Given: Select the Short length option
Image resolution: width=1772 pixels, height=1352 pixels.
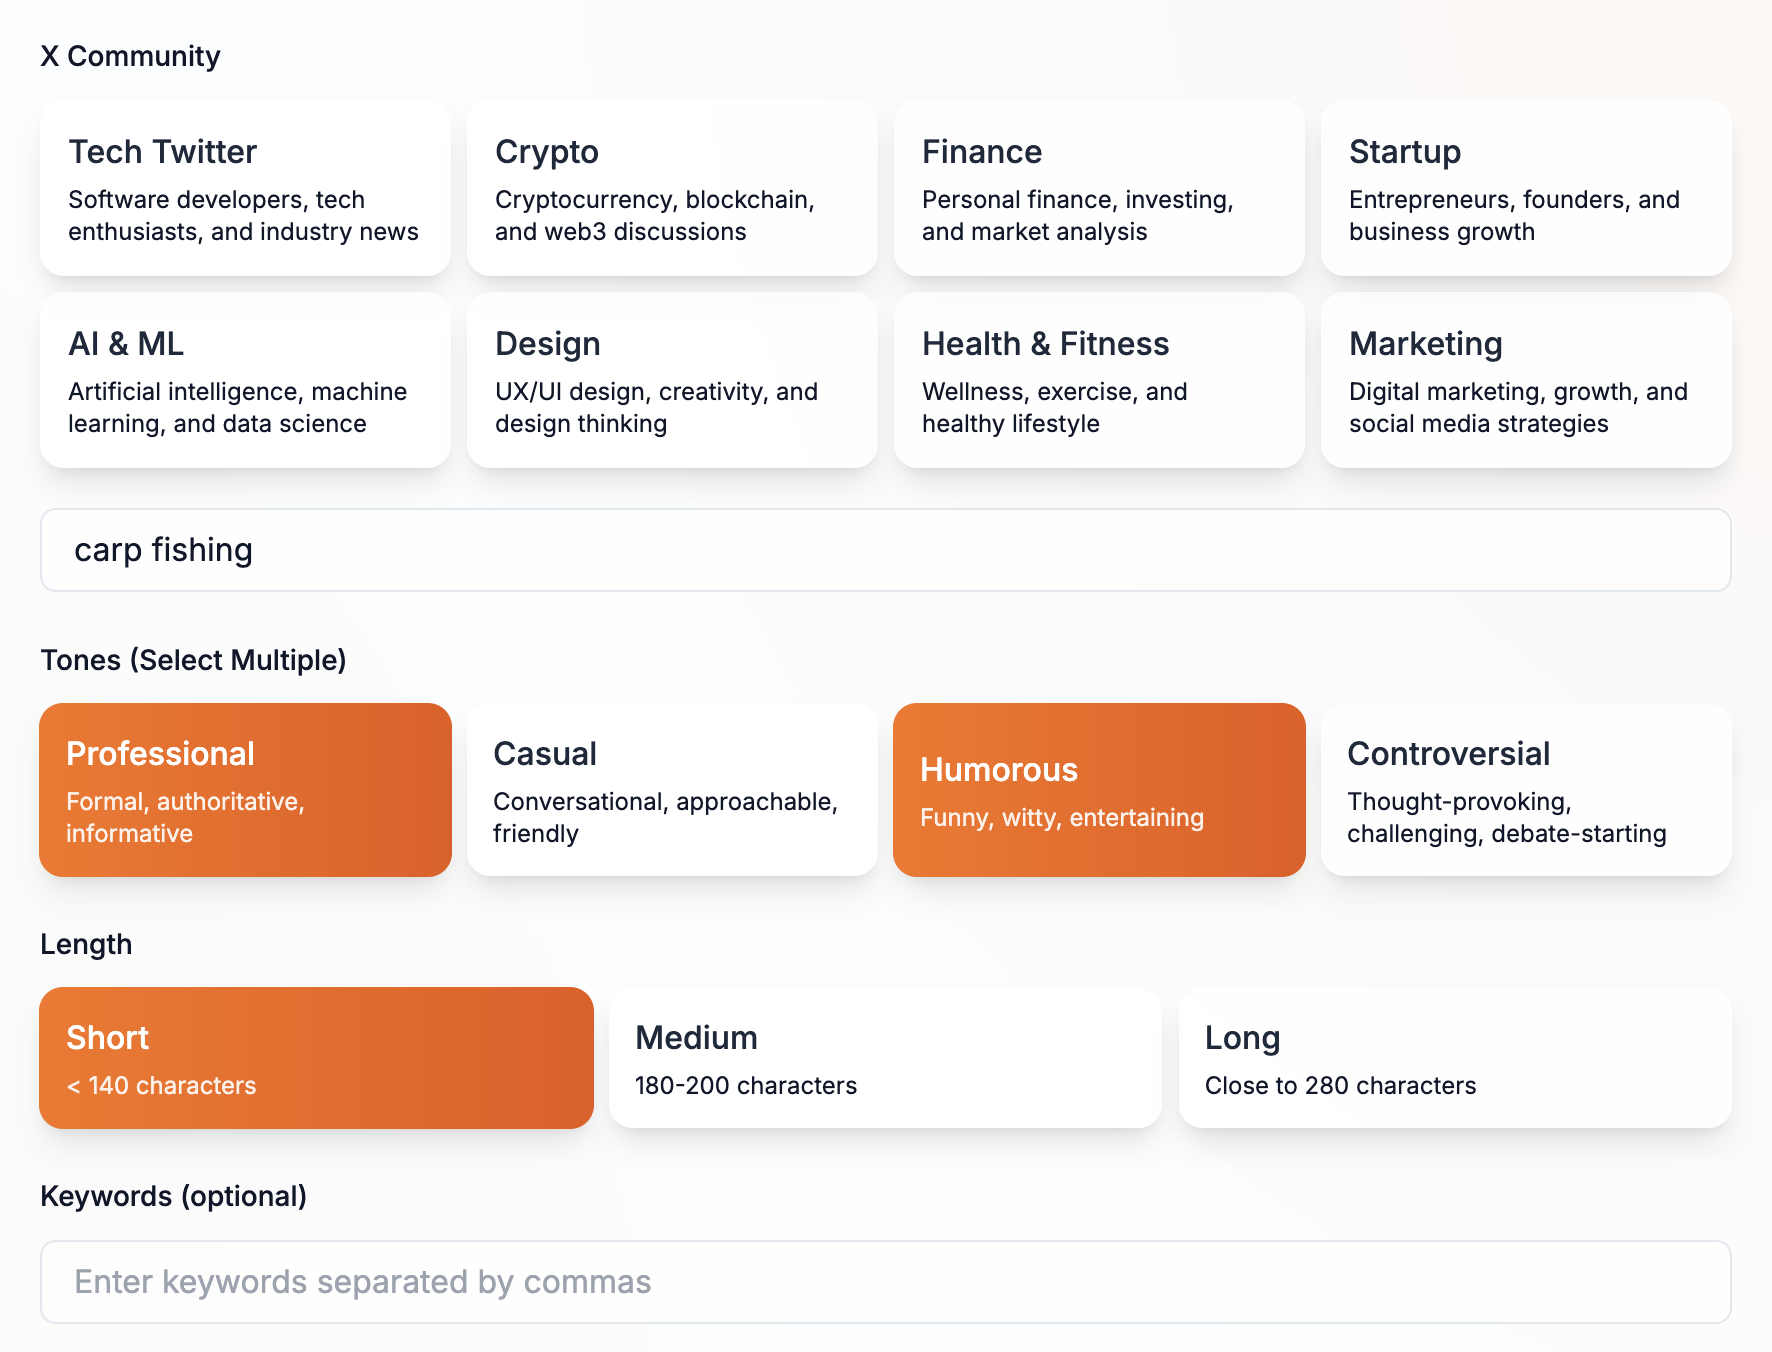Looking at the screenshot, I should tap(316, 1058).
